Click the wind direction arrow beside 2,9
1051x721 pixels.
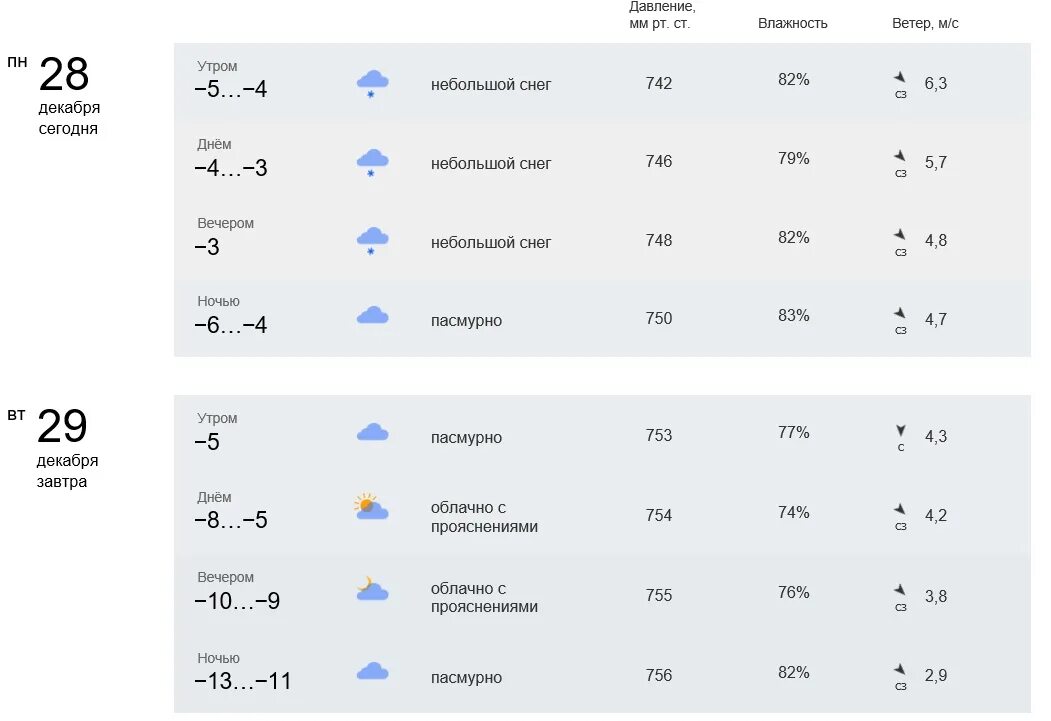(900, 669)
